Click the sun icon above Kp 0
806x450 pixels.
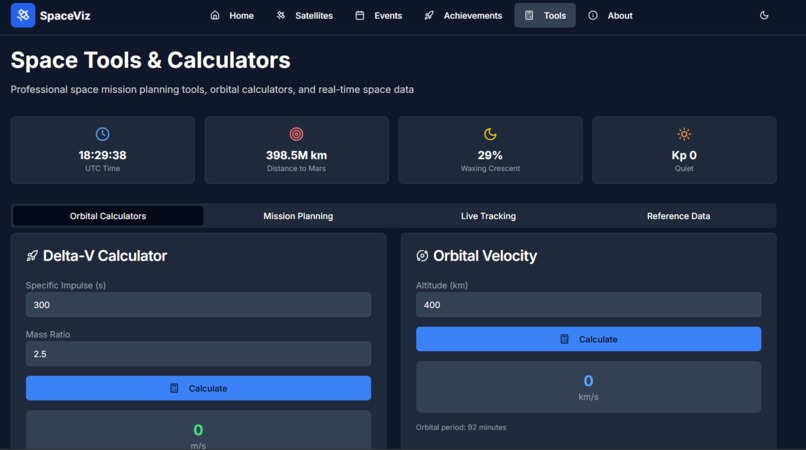(x=684, y=134)
